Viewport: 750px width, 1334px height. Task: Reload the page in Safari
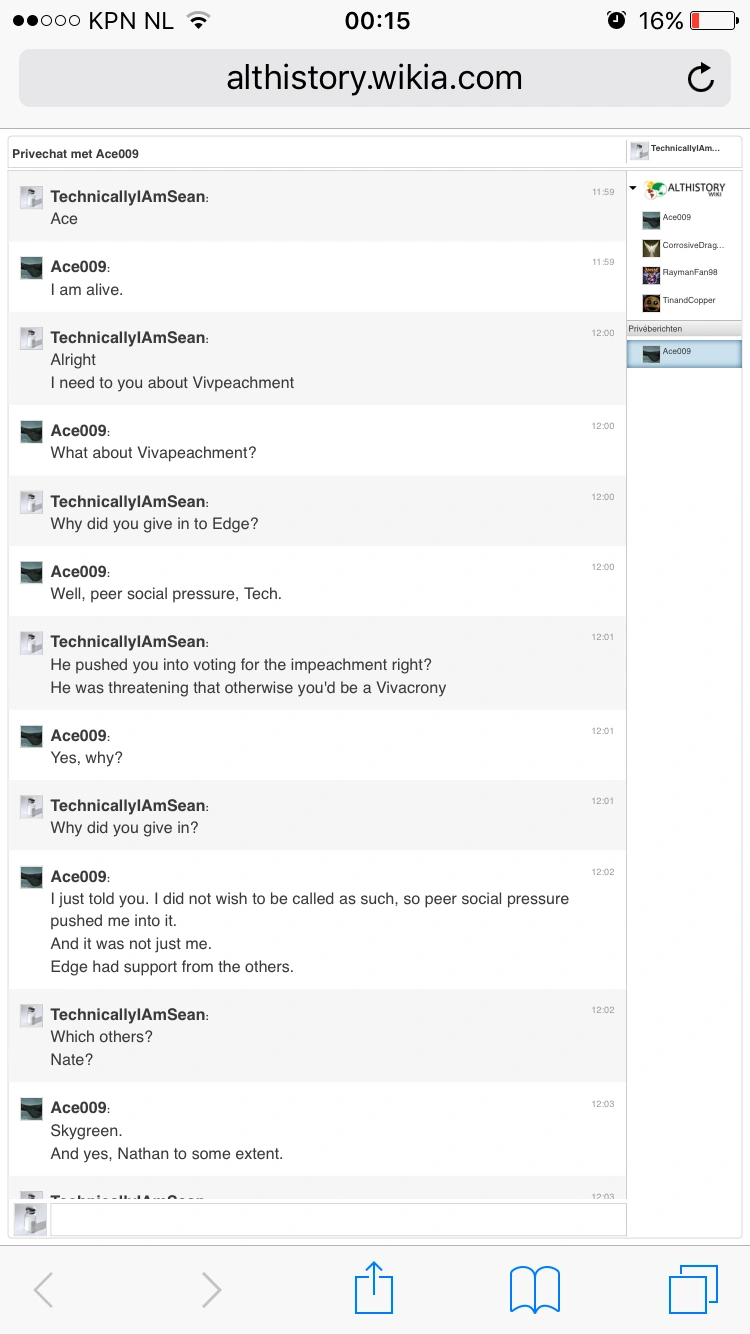[x=701, y=78]
